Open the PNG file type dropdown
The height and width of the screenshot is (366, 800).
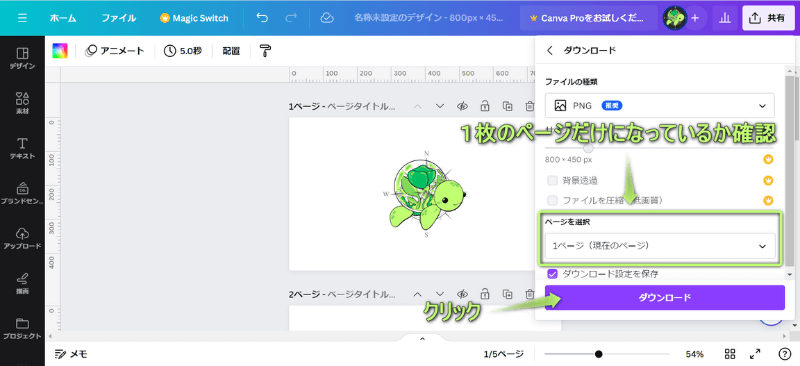(x=659, y=106)
